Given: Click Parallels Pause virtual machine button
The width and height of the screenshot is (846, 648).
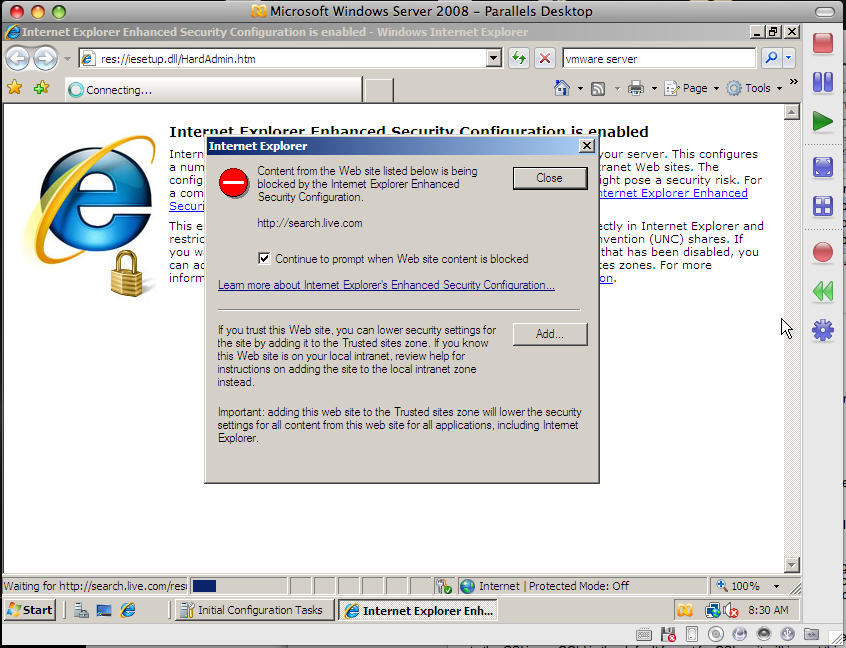Looking at the screenshot, I should pos(823,82).
